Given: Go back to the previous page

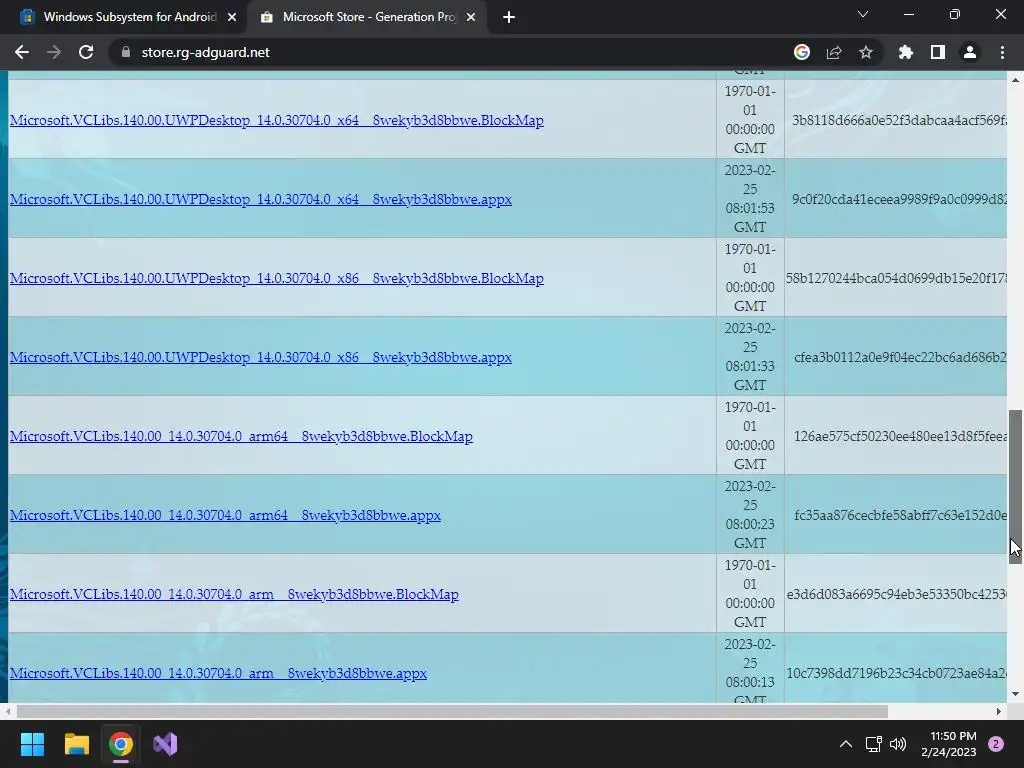Looking at the screenshot, I should coord(22,52).
